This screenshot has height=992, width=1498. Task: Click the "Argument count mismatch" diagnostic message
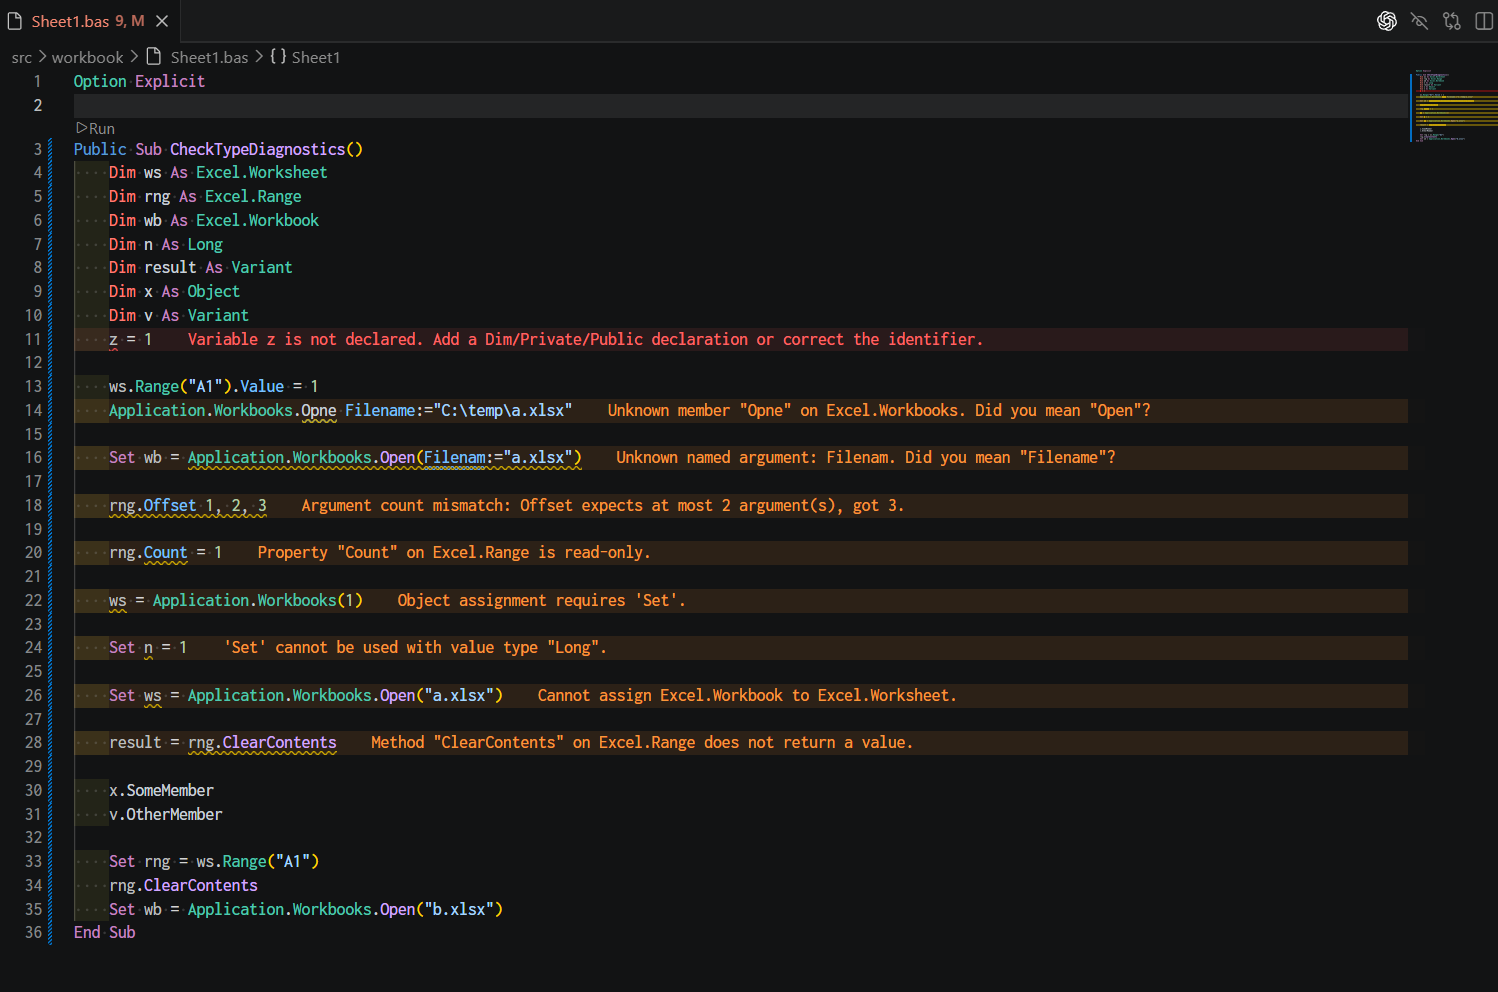click(602, 506)
